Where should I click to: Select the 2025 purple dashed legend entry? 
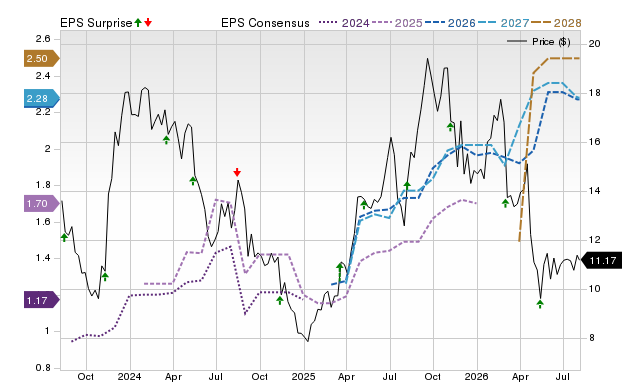point(397,23)
